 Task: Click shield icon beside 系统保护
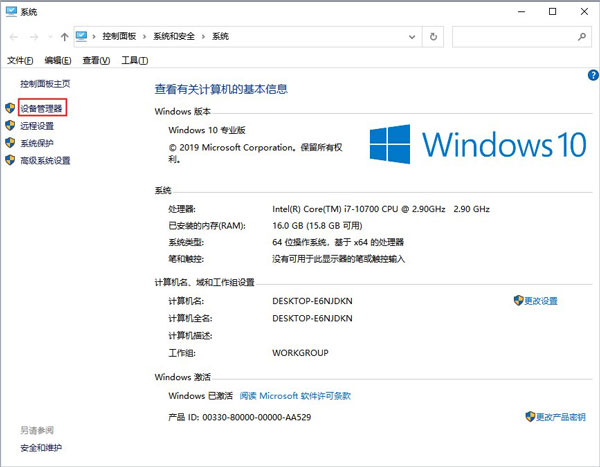(10, 143)
